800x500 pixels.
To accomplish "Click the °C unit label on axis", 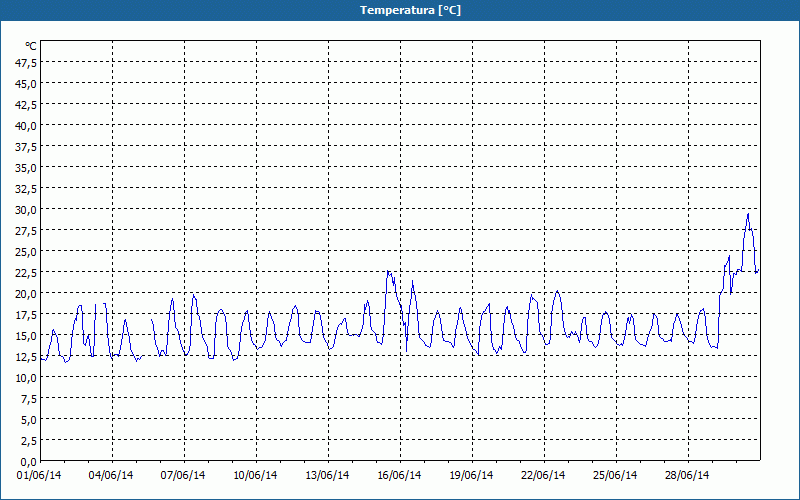I will tap(31, 46).
